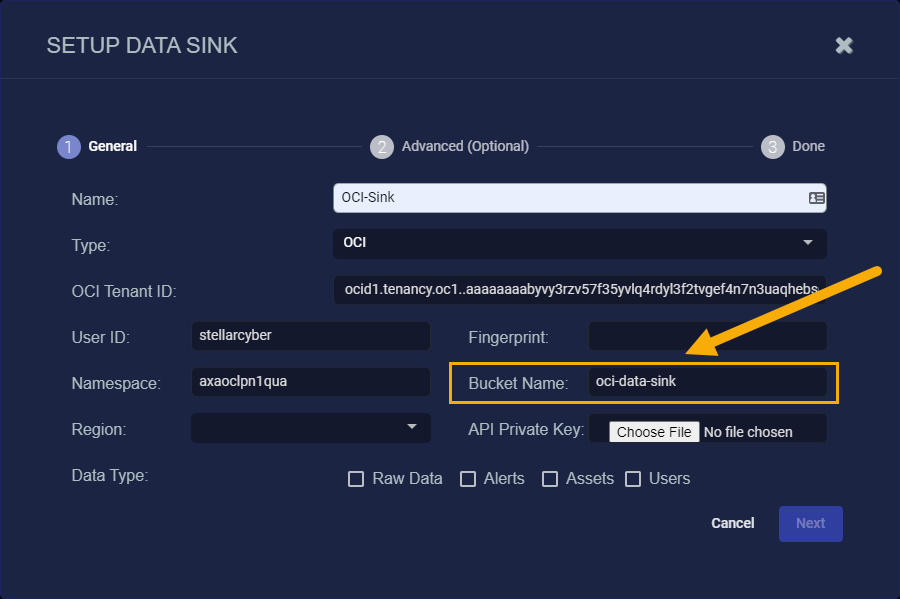Go to Advanced (Optional) step
900x599 pixels.
coord(465,146)
